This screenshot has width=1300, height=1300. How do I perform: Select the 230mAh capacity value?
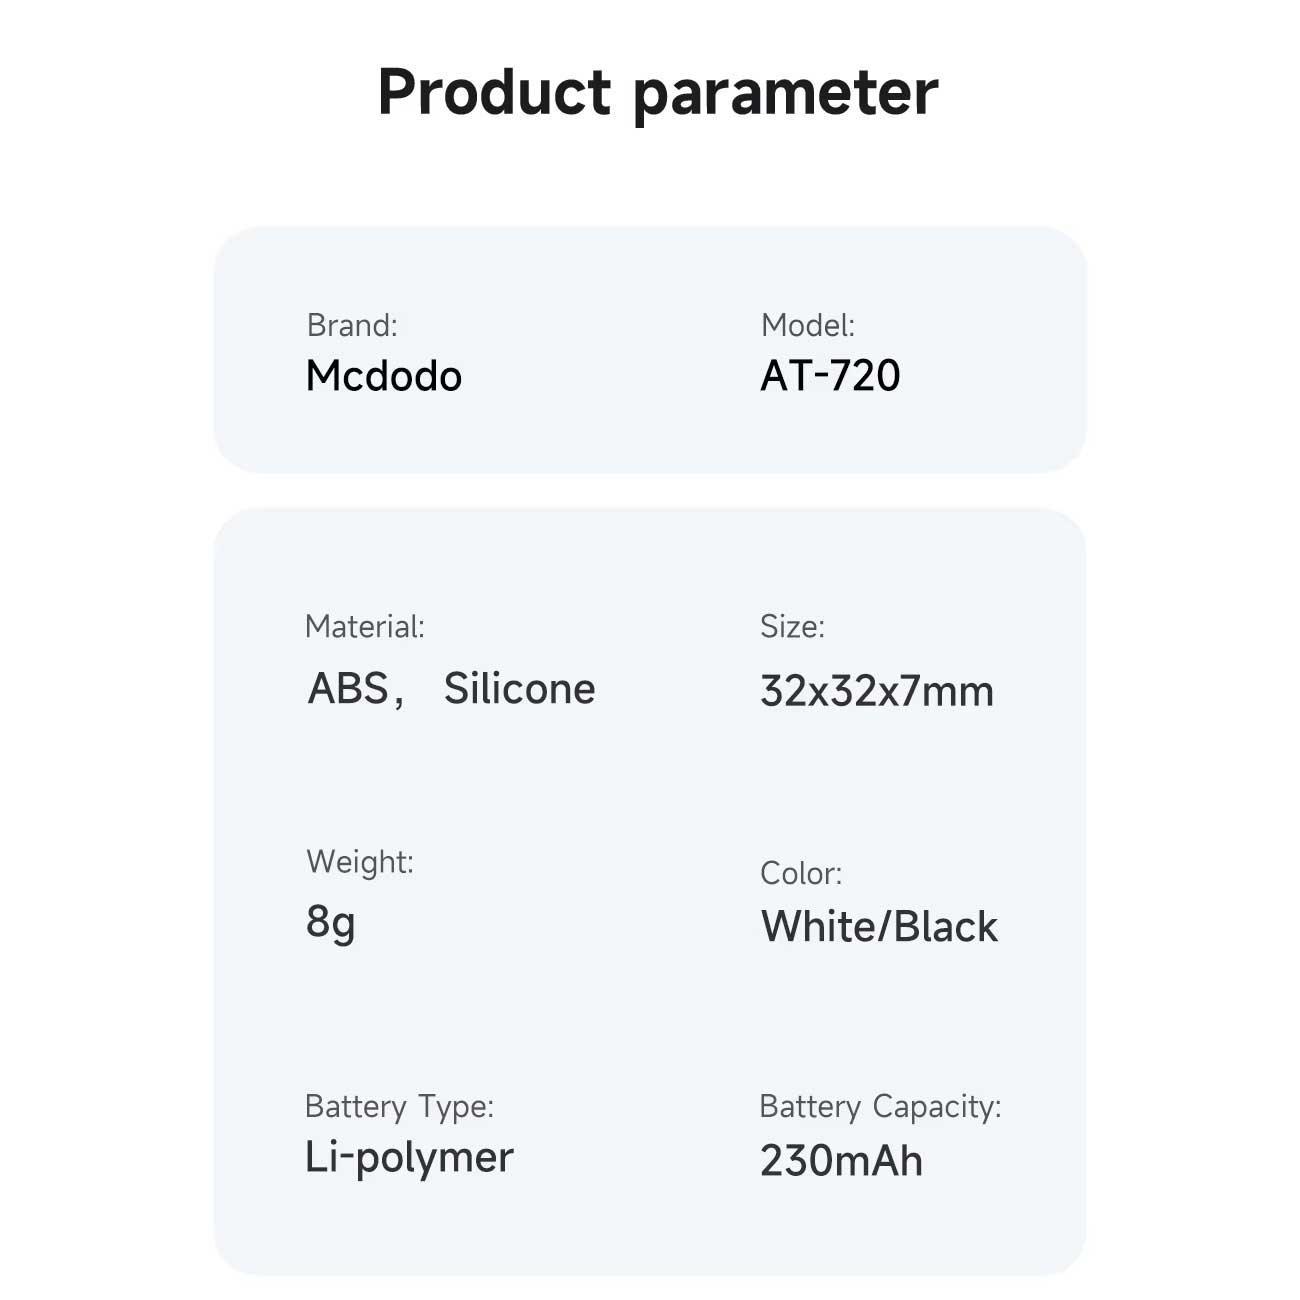pyautogui.click(x=841, y=1161)
